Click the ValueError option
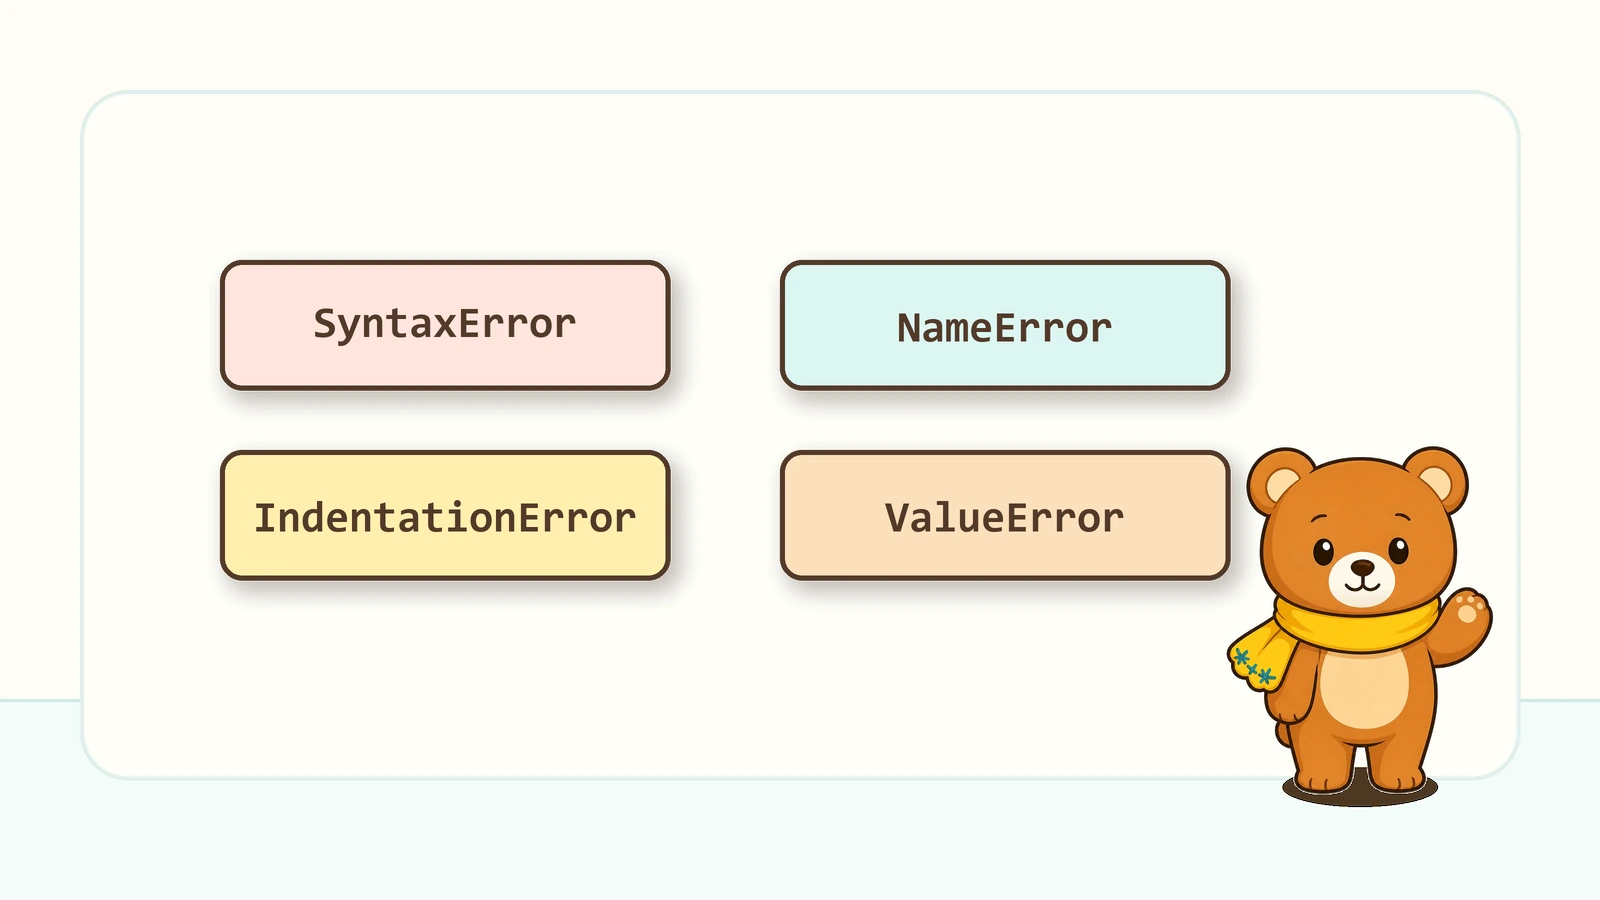 1005,515
